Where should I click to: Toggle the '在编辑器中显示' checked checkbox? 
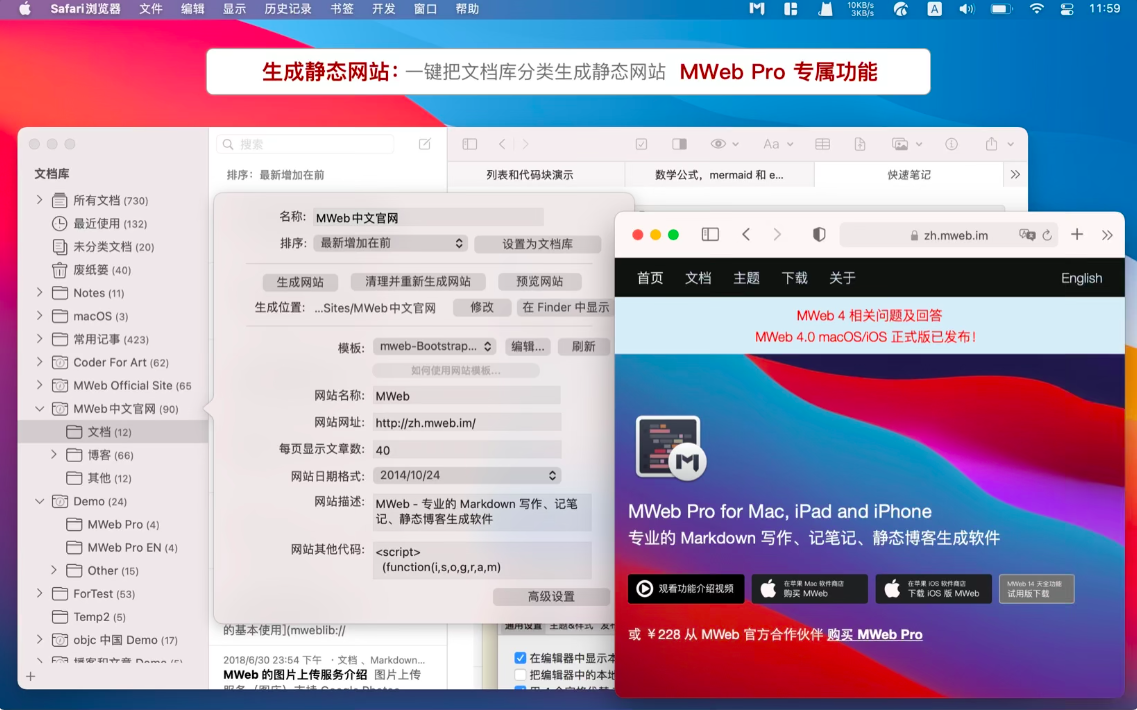pyautogui.click(x=520, y=658)
